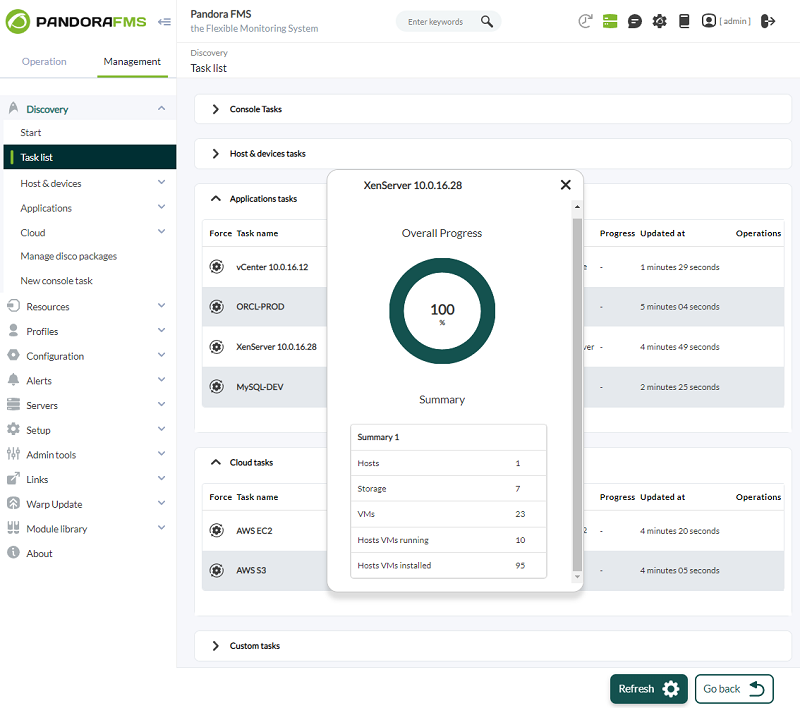Click the auto-refresh clock icon in header
This screenshot has height=708, width=800.
585,21
